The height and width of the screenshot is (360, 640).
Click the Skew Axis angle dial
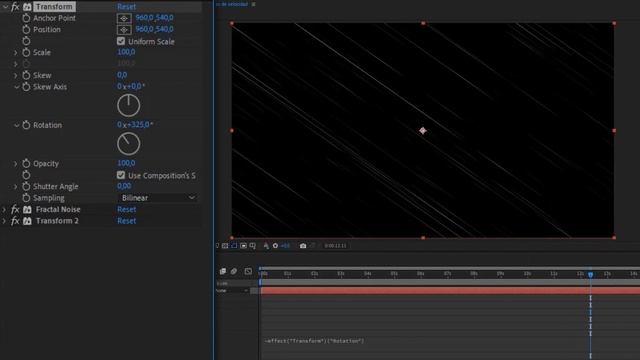(129, 105)
